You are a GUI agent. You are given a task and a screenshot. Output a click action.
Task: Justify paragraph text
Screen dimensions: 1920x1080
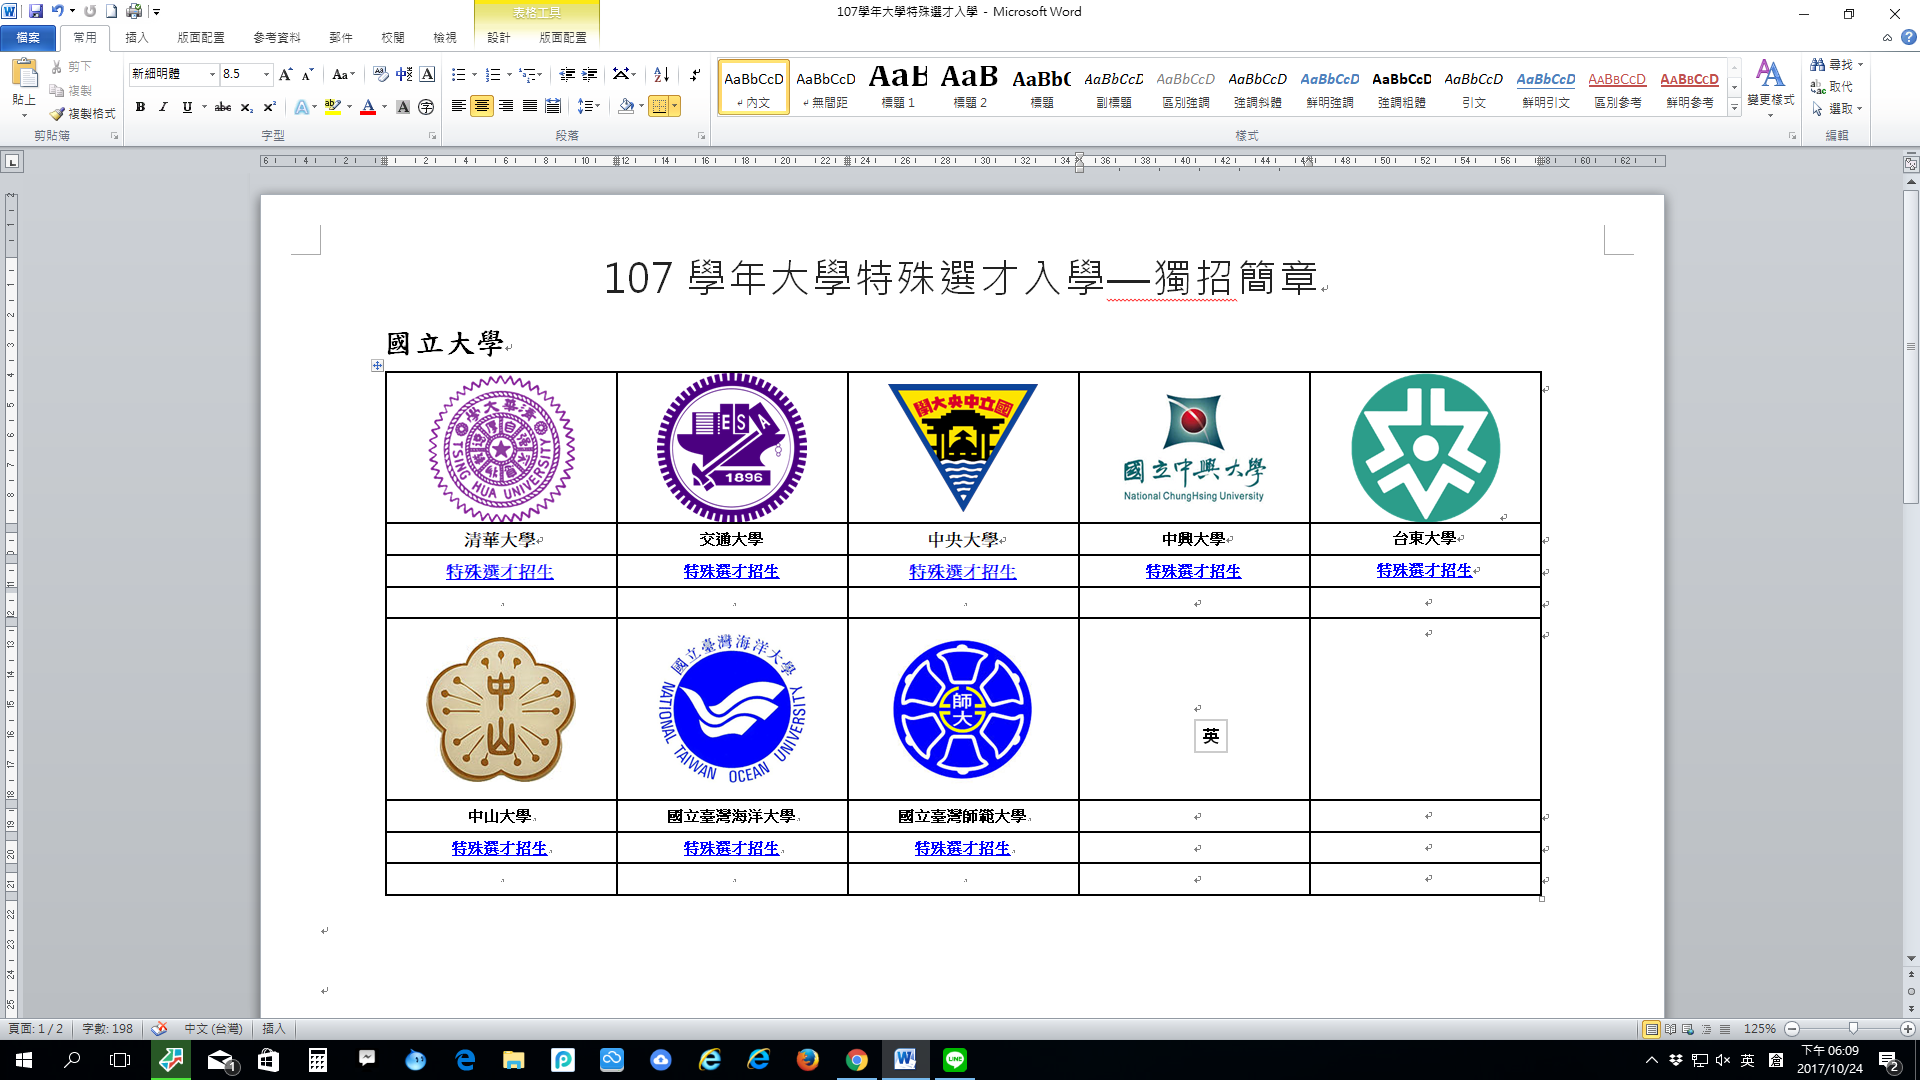pyautogui.click(x=529, y=106)
